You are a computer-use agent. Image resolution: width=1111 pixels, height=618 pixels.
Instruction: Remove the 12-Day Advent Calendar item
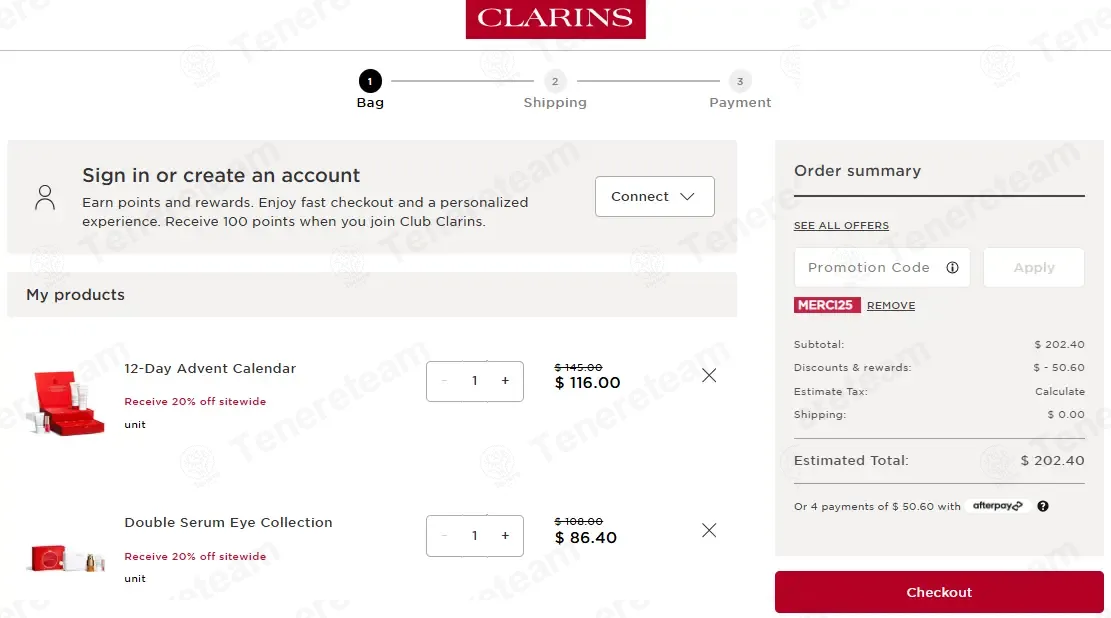(x=709, y=376)
